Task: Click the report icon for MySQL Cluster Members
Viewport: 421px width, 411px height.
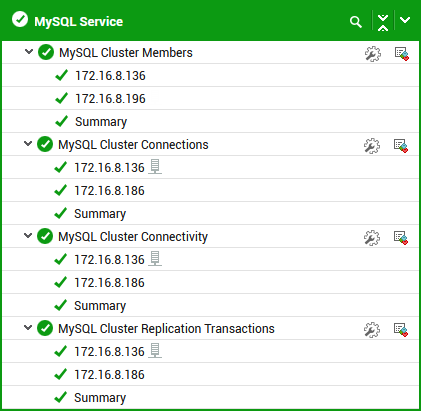Action: 402,54
